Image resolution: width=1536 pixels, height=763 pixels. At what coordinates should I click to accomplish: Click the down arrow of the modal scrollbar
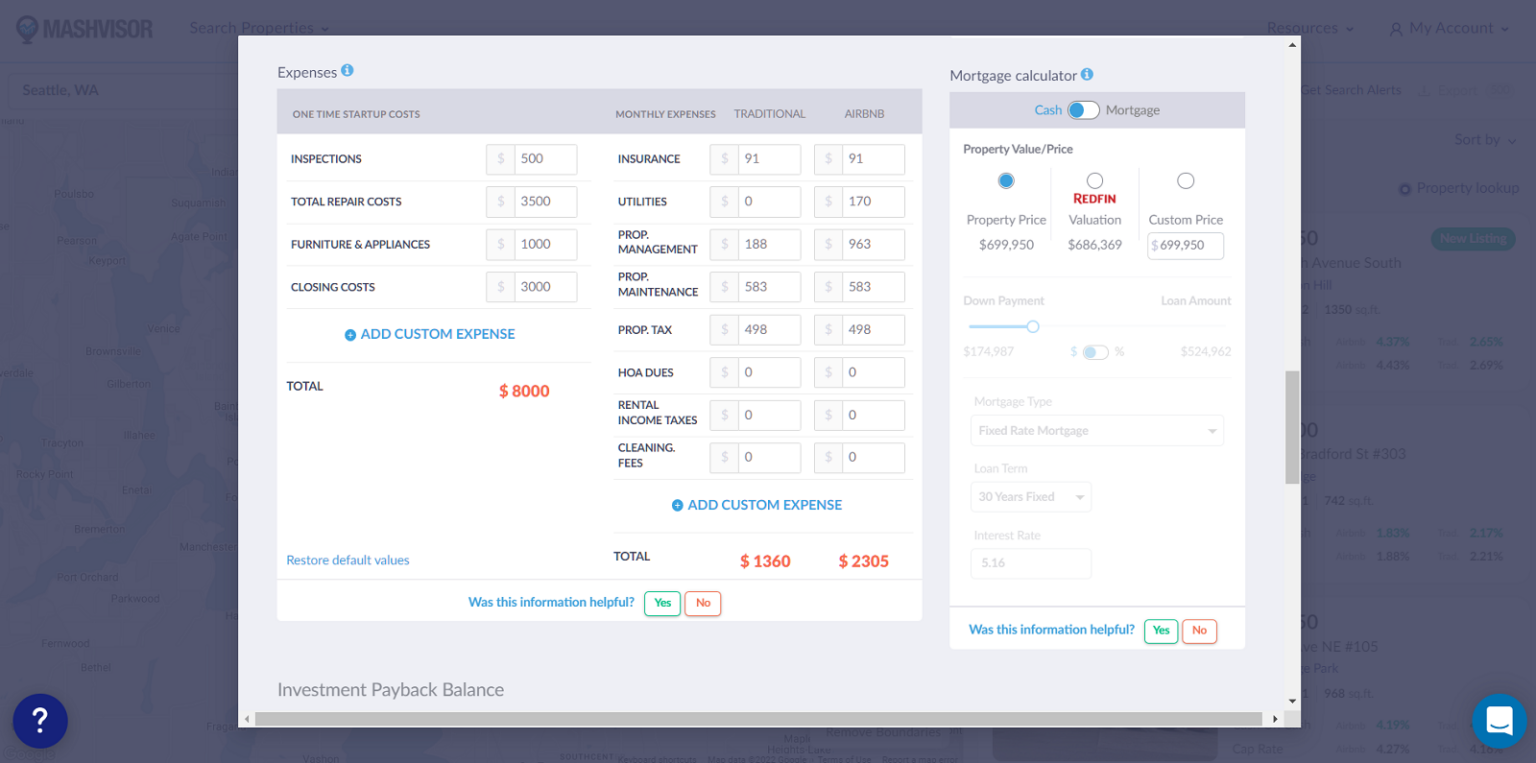[x=1292, y=701]
